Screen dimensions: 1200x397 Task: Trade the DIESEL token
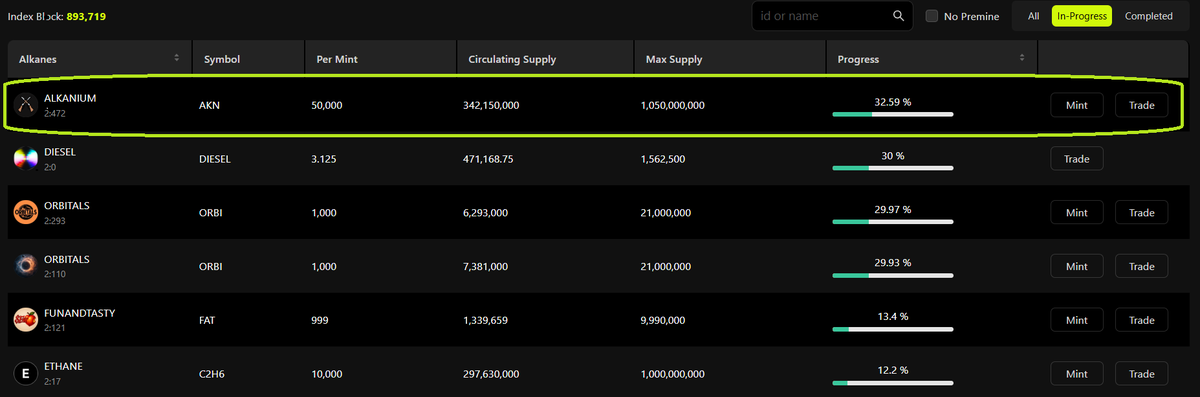[1077, 158]
